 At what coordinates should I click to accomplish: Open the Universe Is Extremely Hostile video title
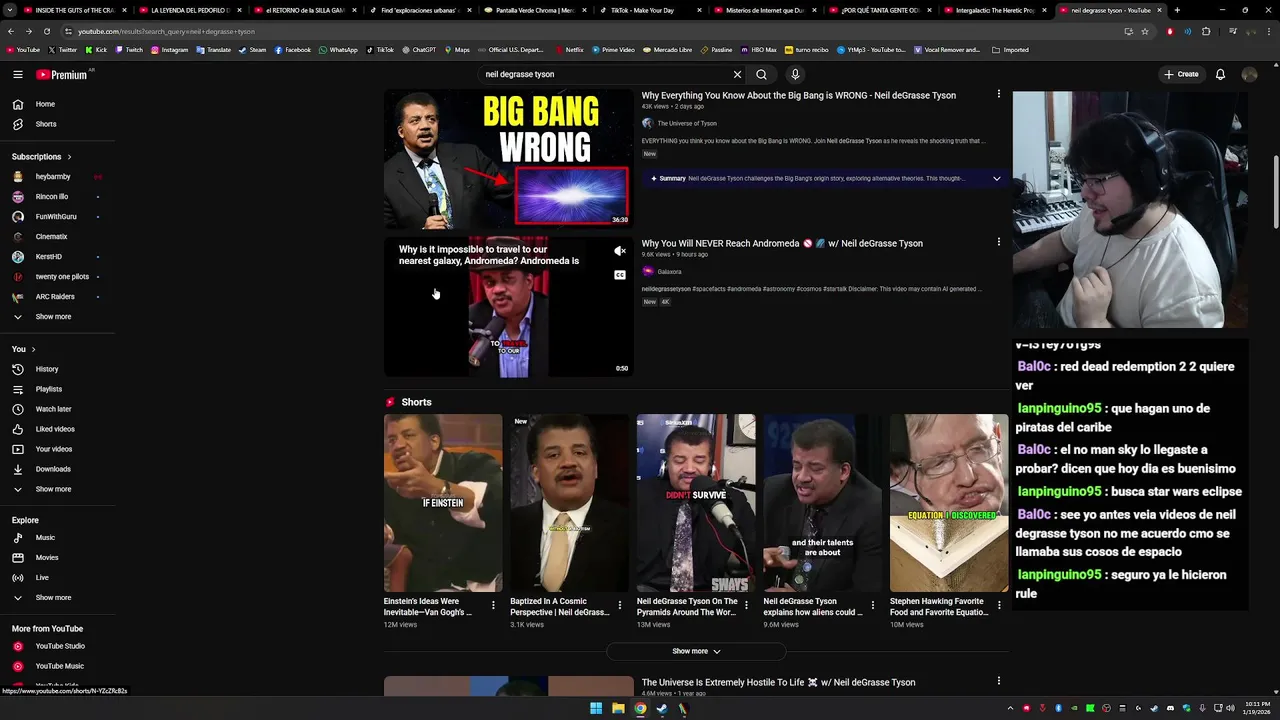coord(778,682)
